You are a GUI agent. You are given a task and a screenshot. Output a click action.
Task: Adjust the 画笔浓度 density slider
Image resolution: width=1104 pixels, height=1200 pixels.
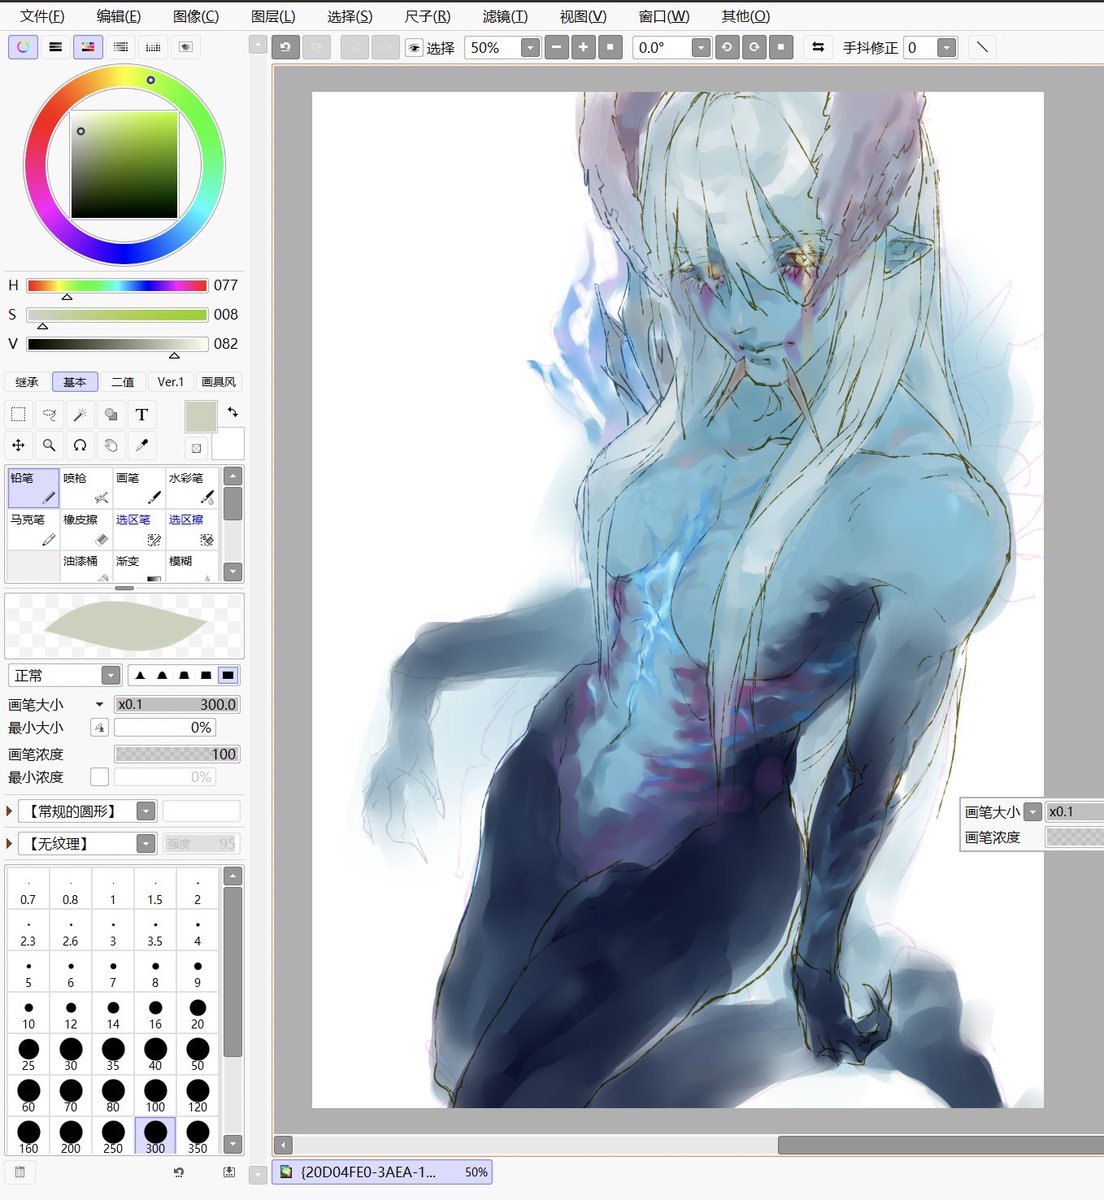coord(177,754)
